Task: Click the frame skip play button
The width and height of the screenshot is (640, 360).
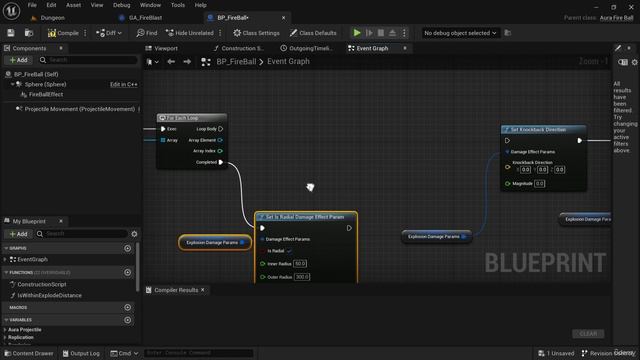Action: click(369, 33)
